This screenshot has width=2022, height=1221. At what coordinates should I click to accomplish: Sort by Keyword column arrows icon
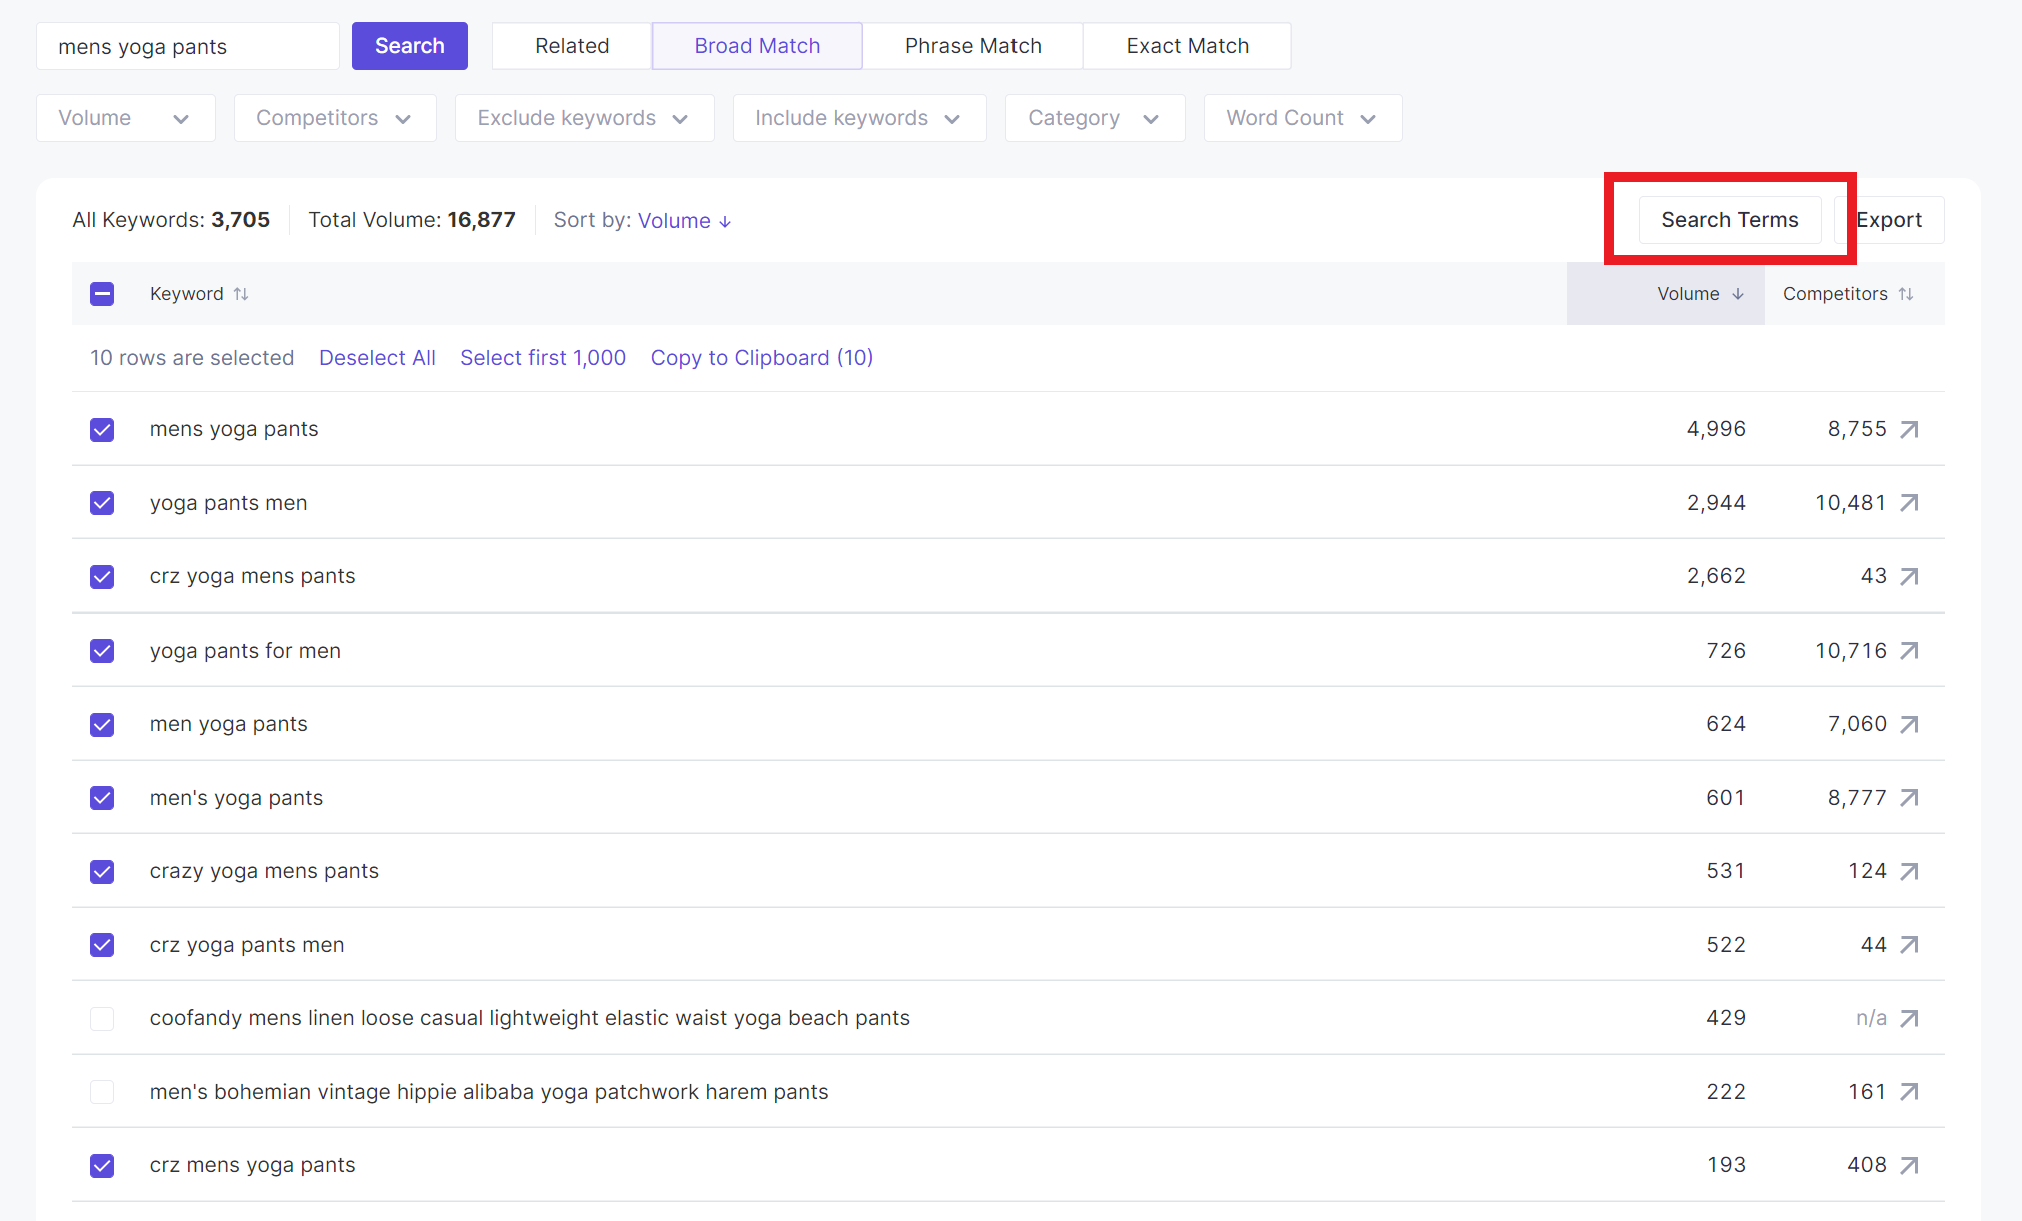point(241,294)
